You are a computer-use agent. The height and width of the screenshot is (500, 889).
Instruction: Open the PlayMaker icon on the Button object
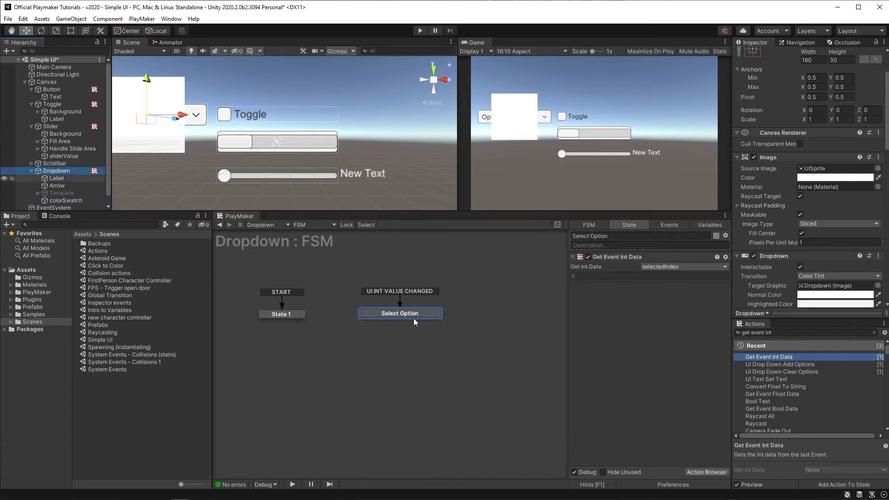point(94,90)
